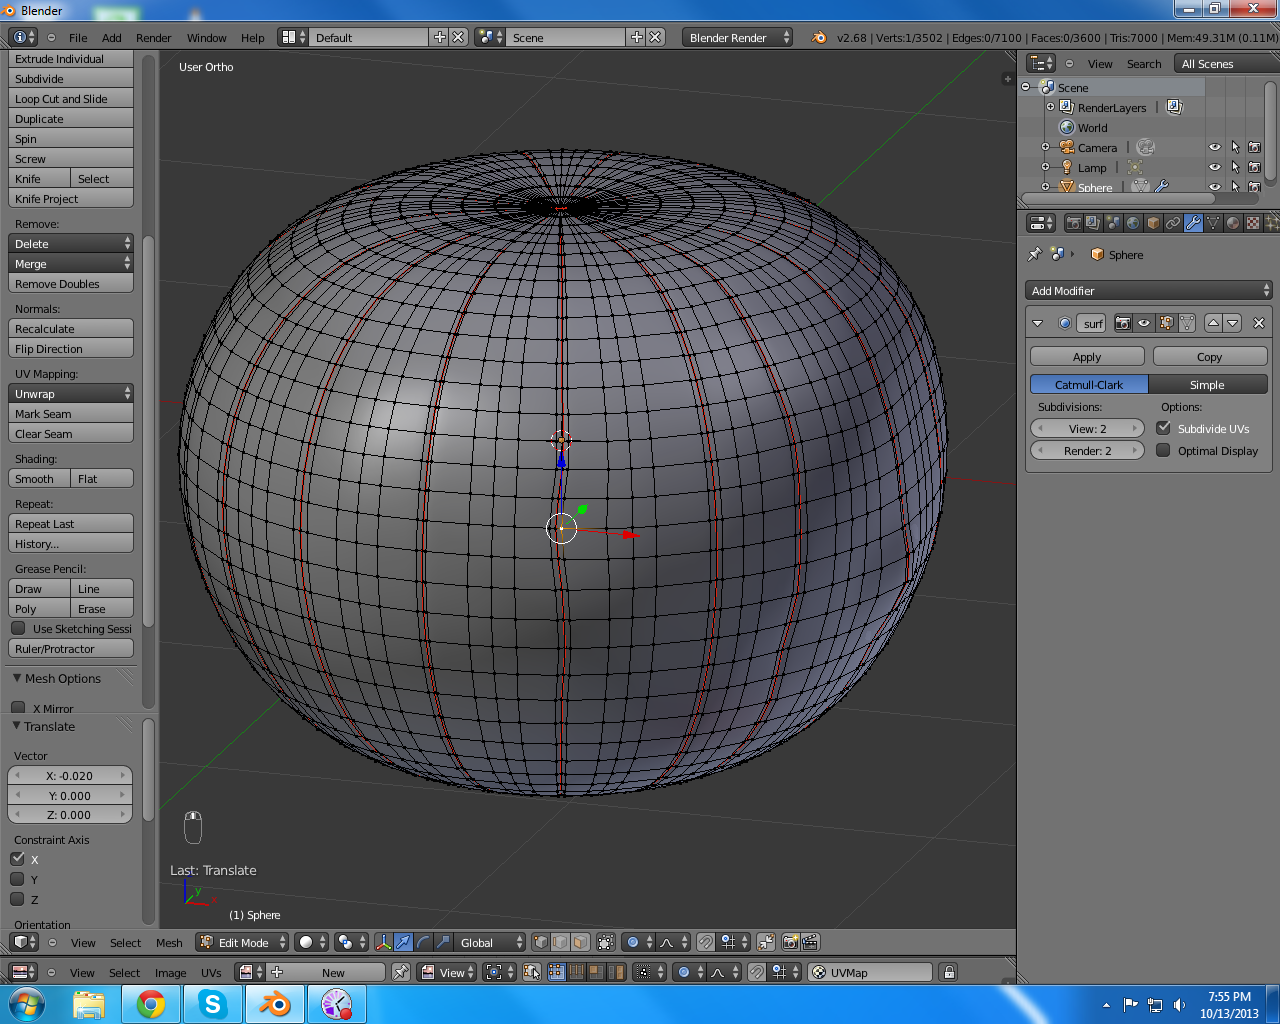The width and height of the screenshot is (1280, 1024).
Task: Select the Object Data triangle tab icon
Action: point(1213,223)
